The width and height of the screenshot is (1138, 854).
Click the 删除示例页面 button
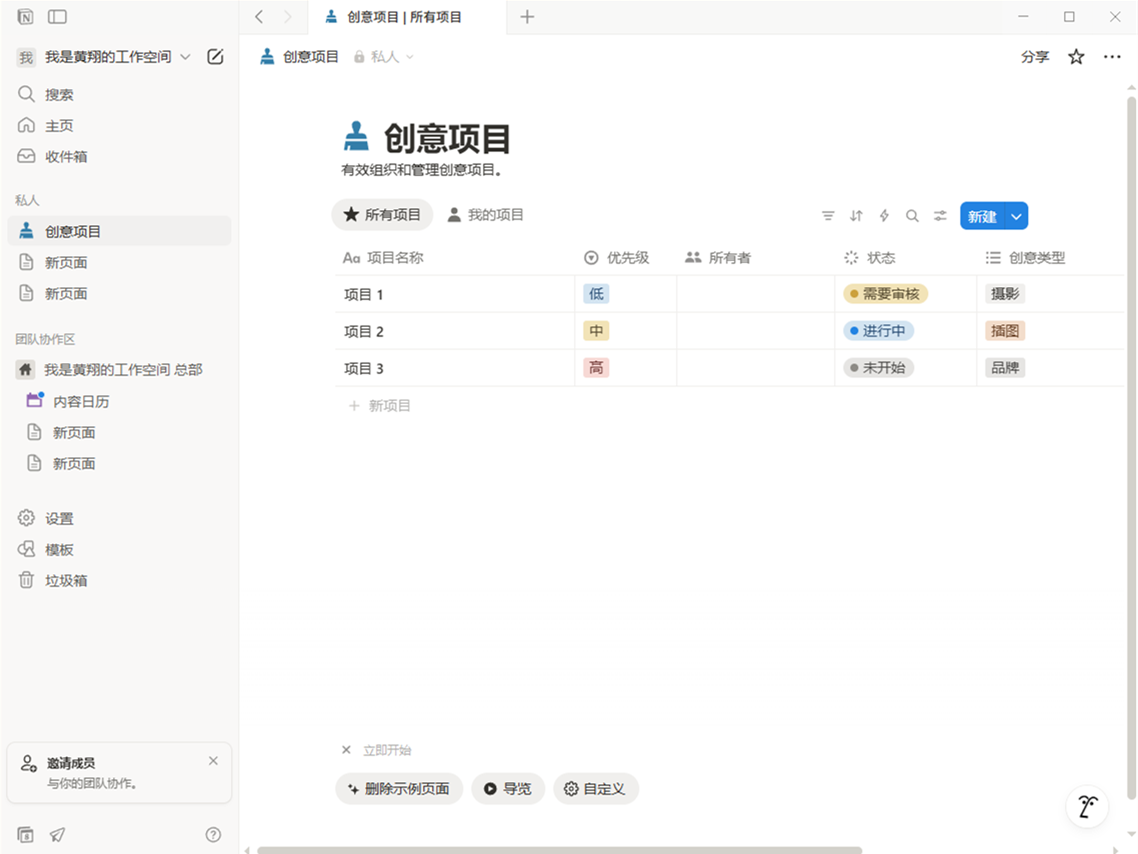[399, 789]
